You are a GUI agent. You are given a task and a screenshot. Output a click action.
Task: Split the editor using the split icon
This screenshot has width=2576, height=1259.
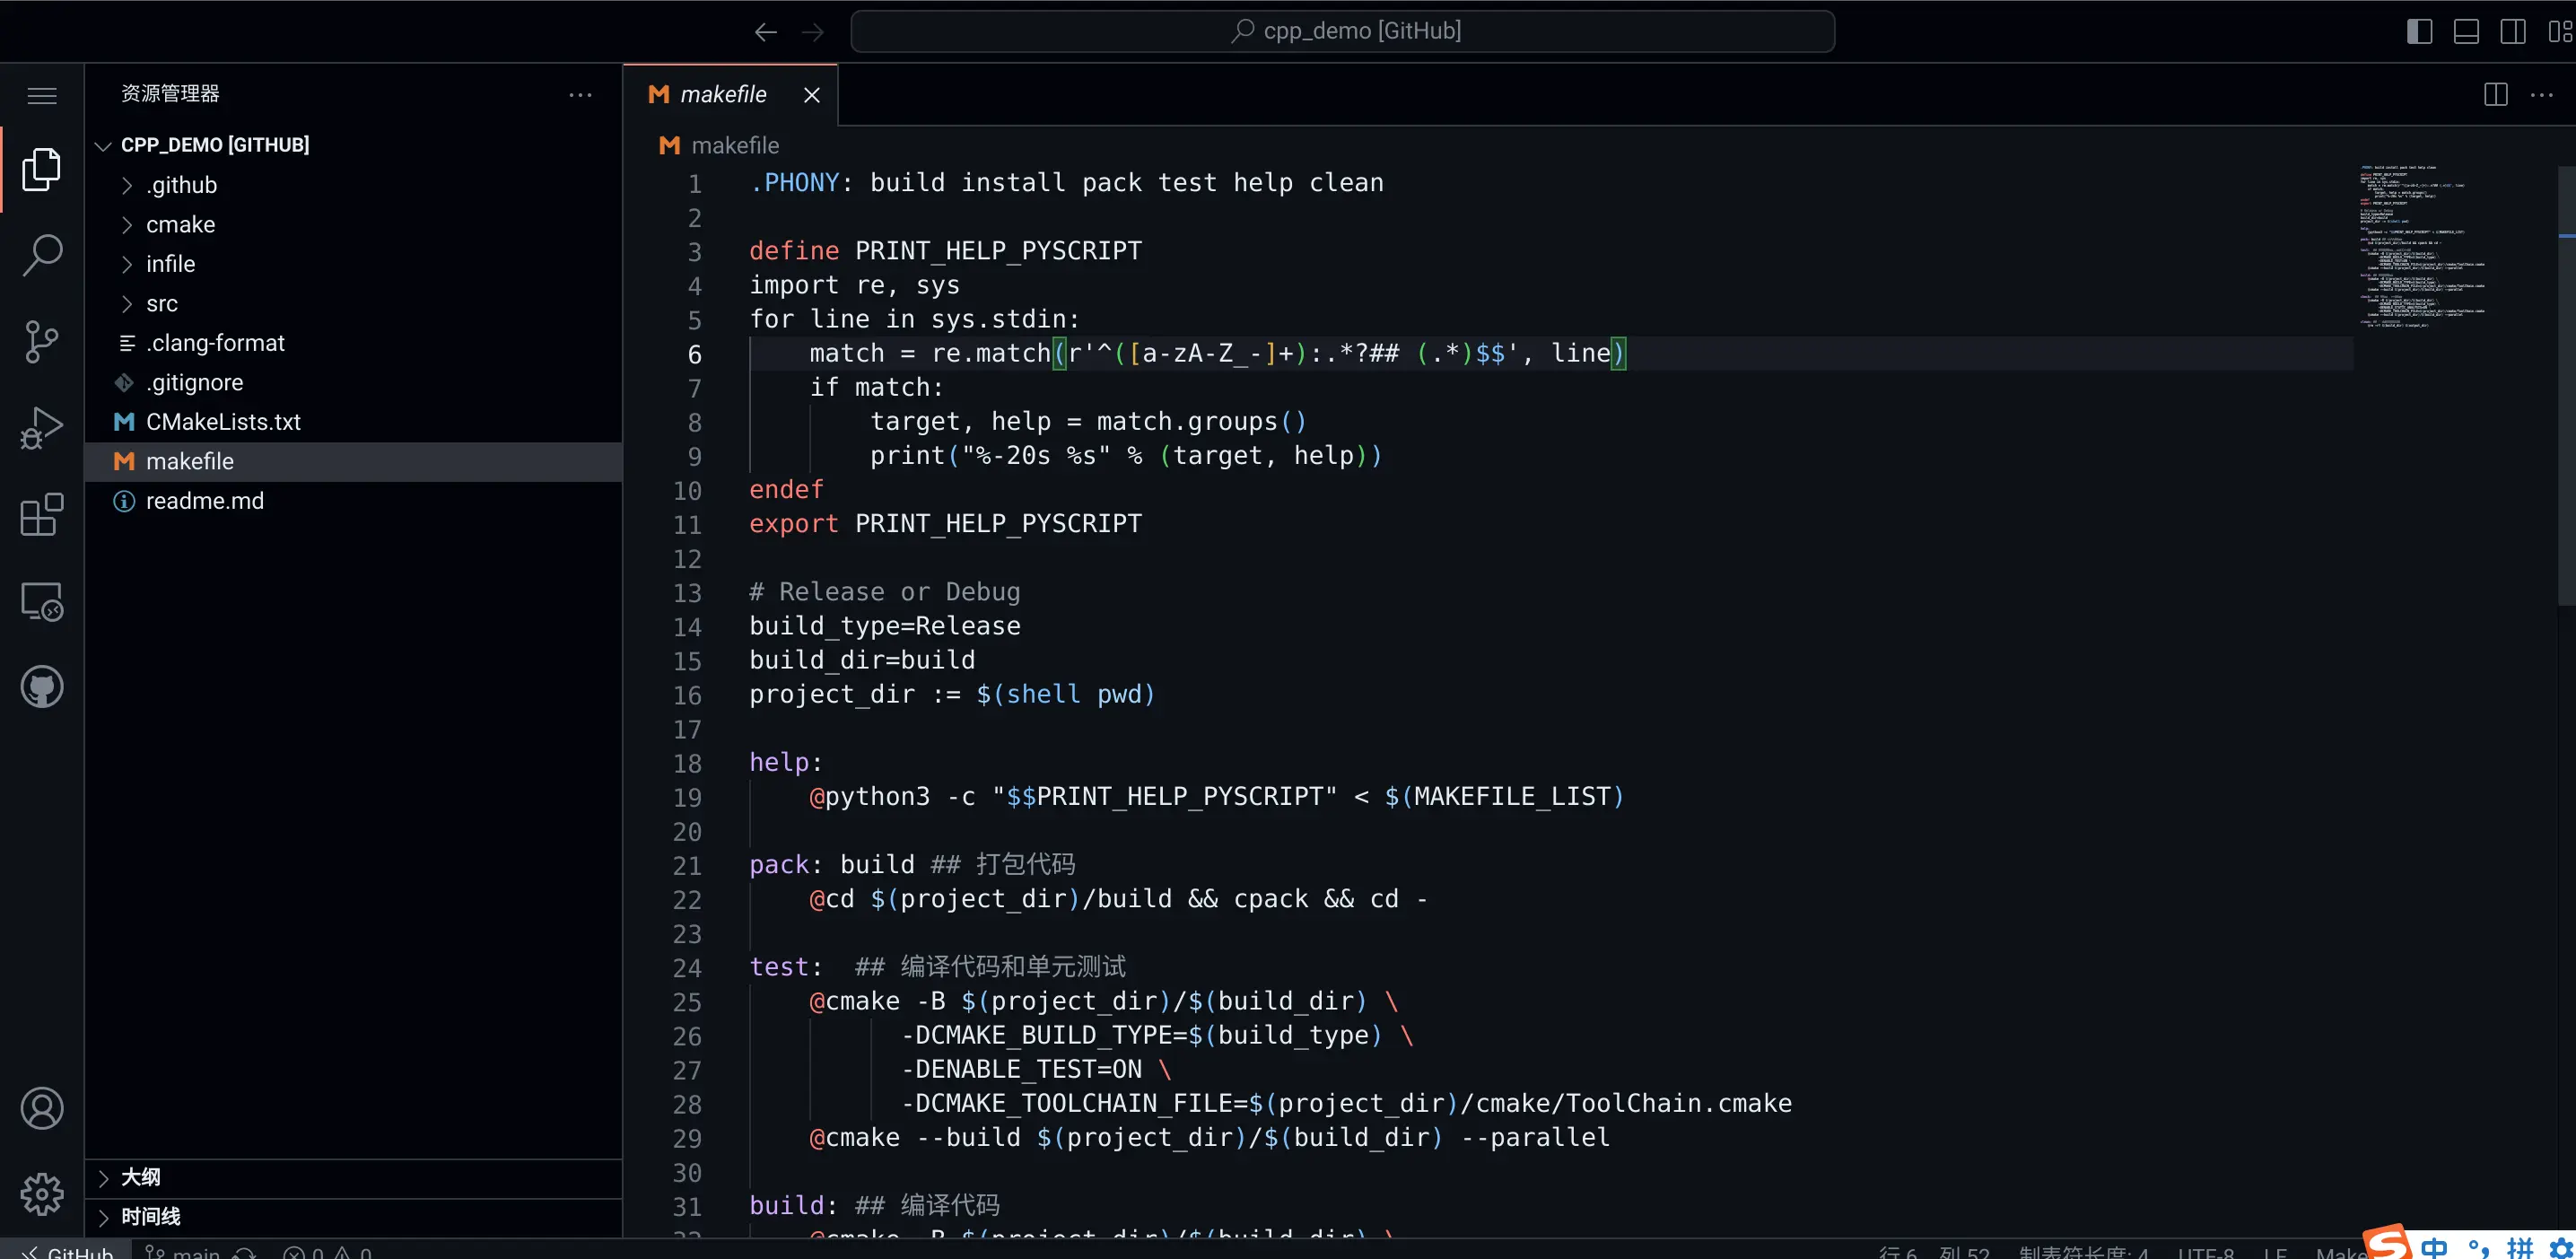point(2495,94)
